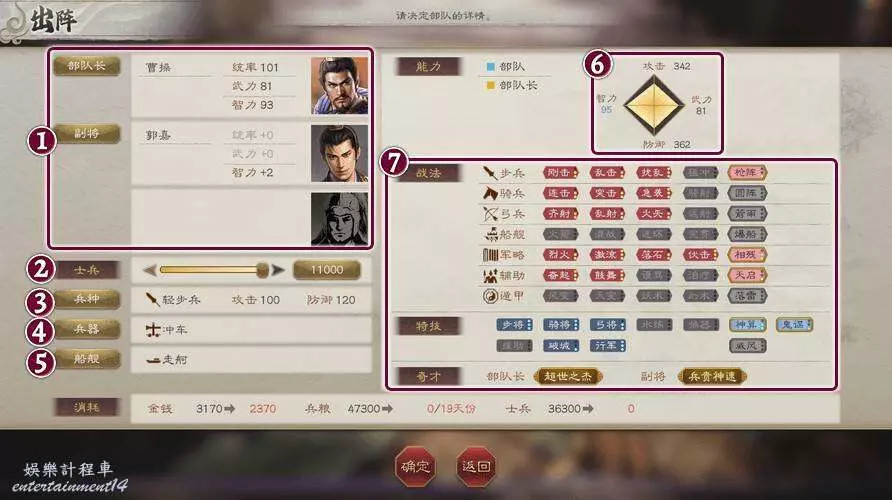
Task: Open the 部队长 commander selection
Action: 87,65
